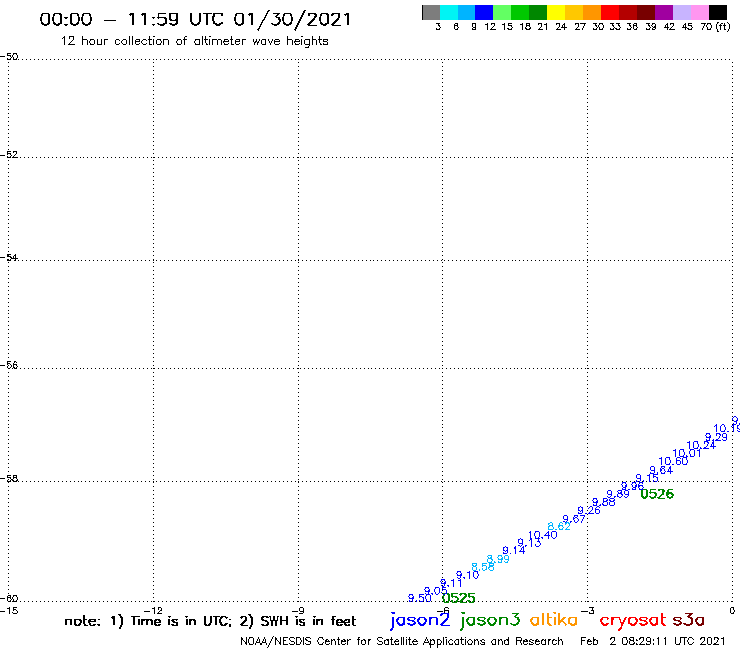This screenshot has height=650, width=740.
Task: Click the black swatch in the color scale
Action: 718,12
